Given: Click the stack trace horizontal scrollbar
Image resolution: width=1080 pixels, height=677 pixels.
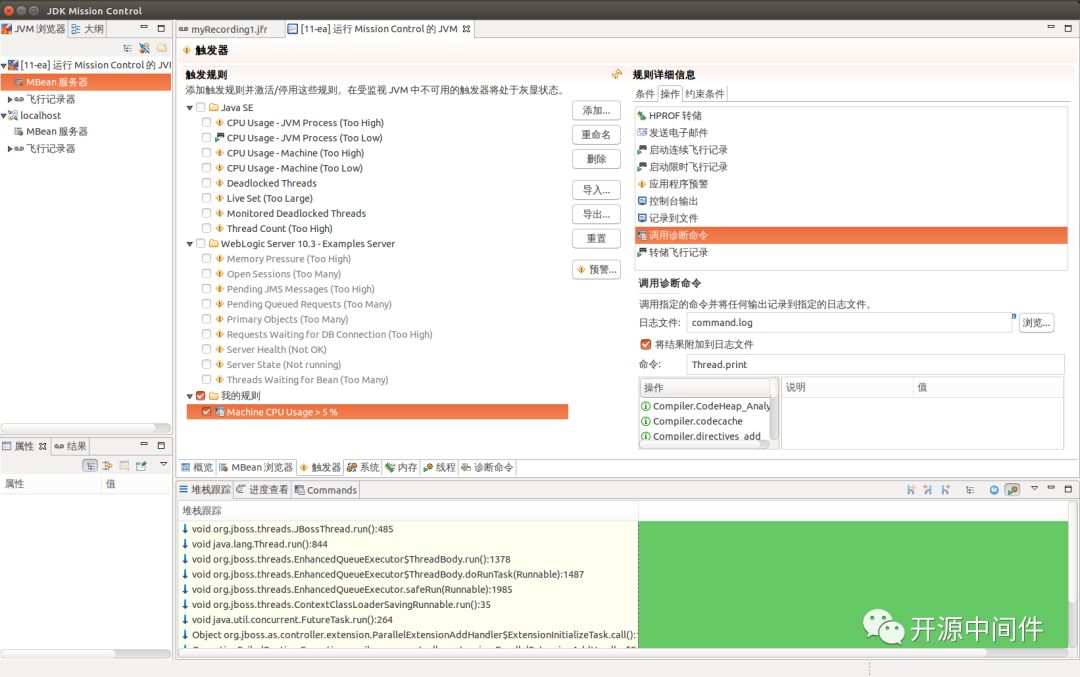Looking at the screenshot, I should [x=623, y=652].
